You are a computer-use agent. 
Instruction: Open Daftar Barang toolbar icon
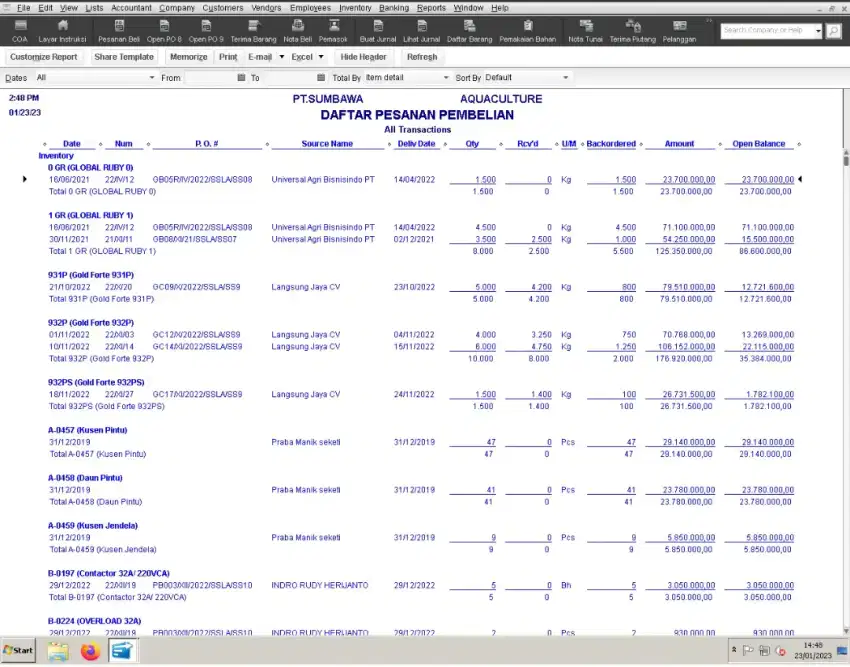(x=469, y=31)
